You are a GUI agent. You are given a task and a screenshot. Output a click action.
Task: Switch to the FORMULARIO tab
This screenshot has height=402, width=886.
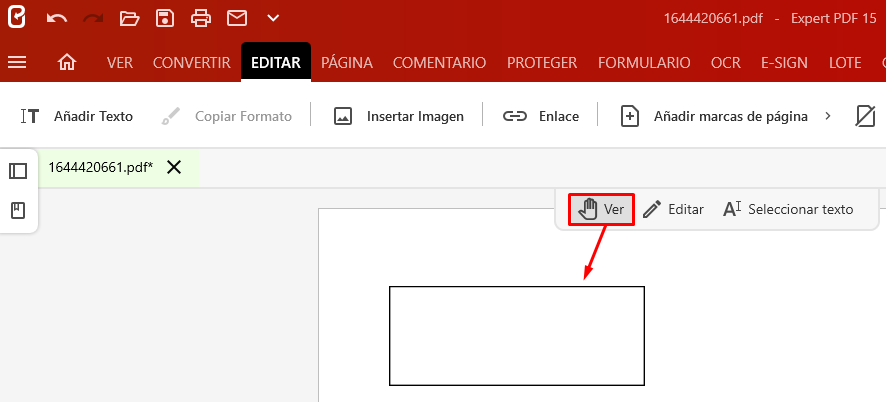(644, 63)
